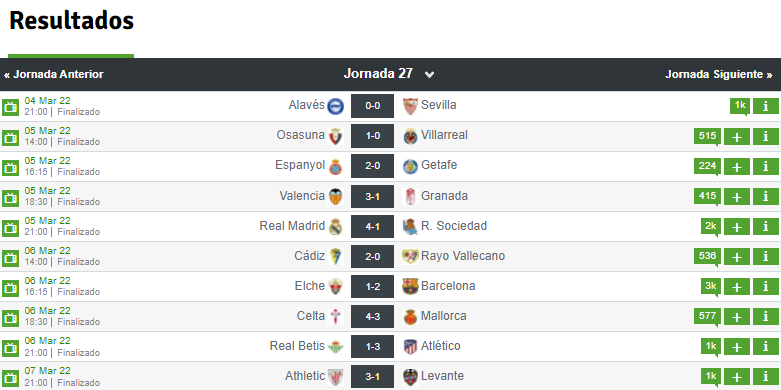Click Barcelona club crest
The width and height of the screenshot is (781, 390).
(410, 286)
